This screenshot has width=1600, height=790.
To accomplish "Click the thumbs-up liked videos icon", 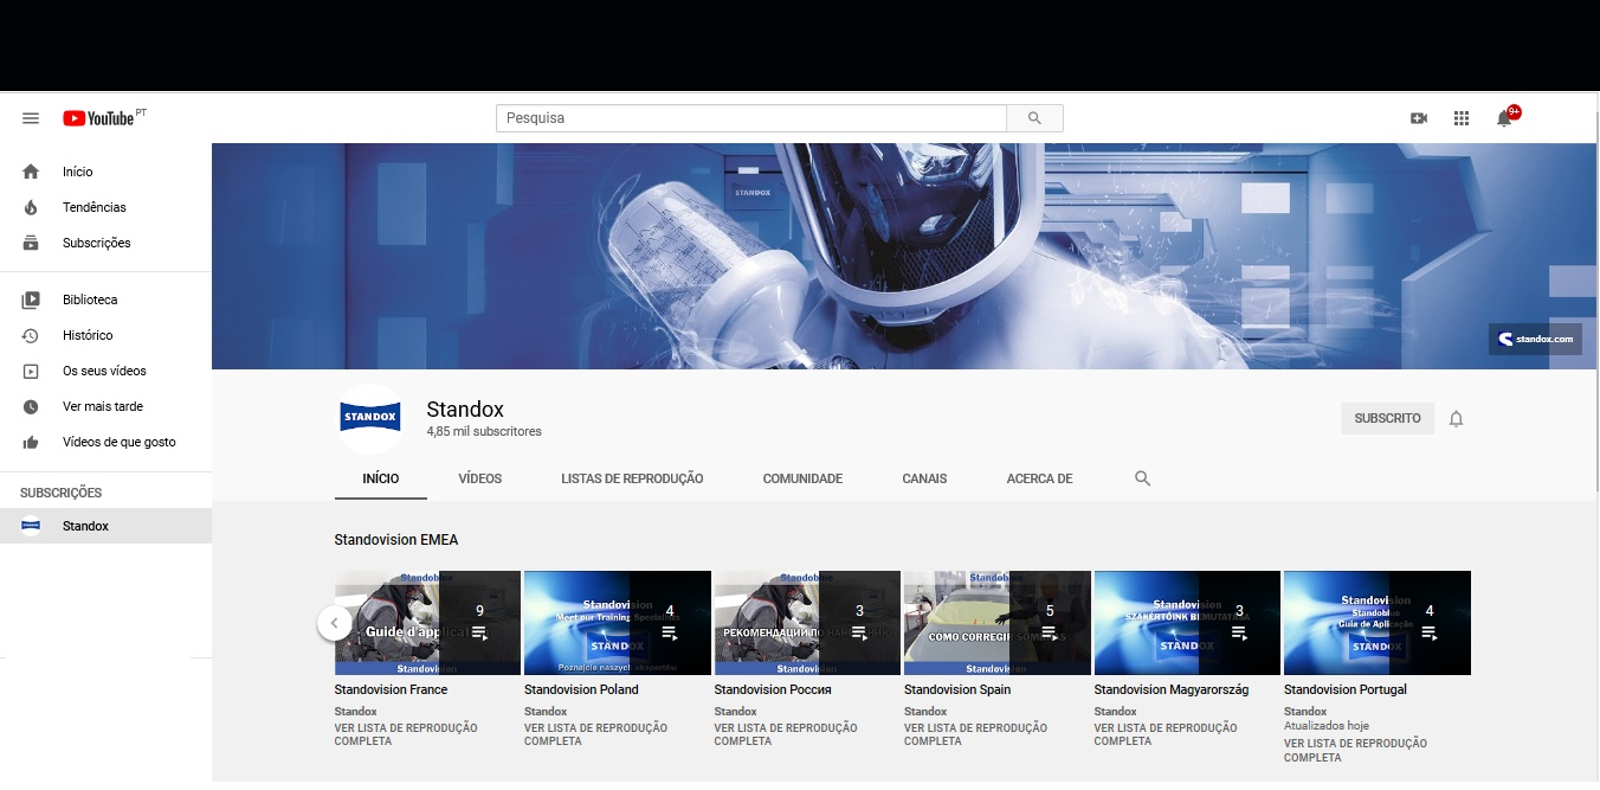I will click(31, 442).
